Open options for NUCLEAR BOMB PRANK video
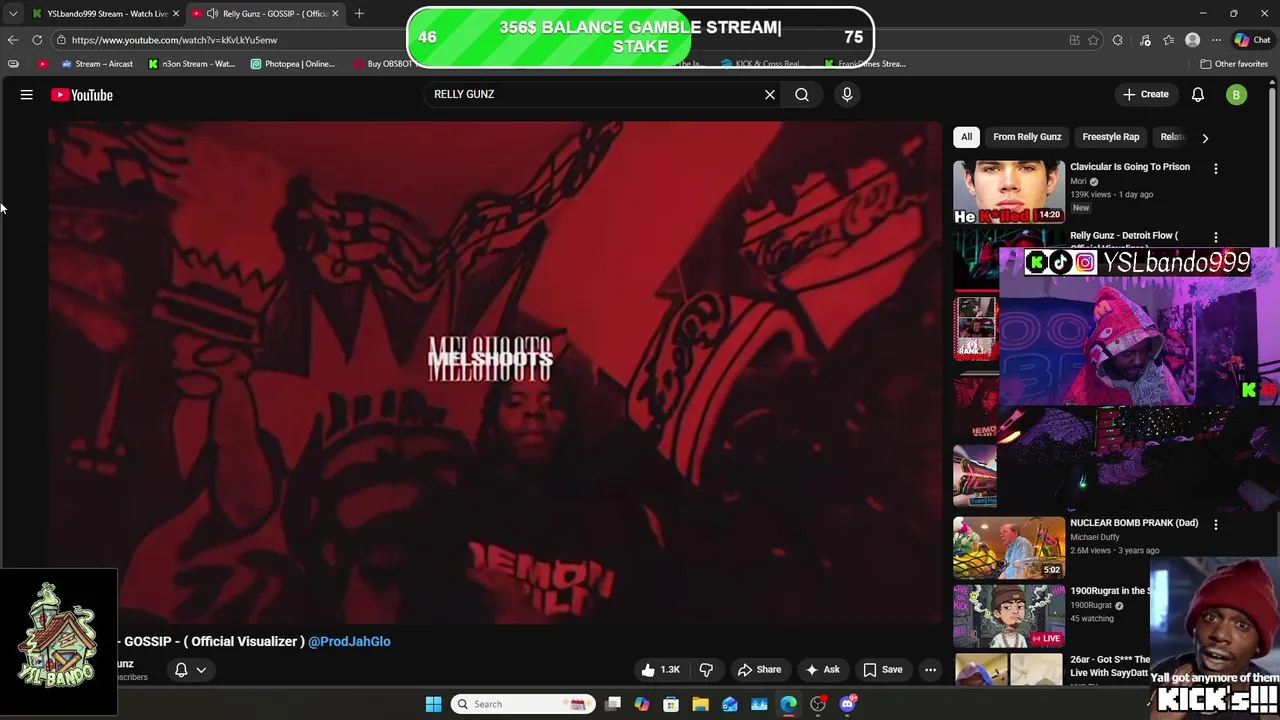The width and height of the screenshot is (1280, 720). coord(1216,524)
